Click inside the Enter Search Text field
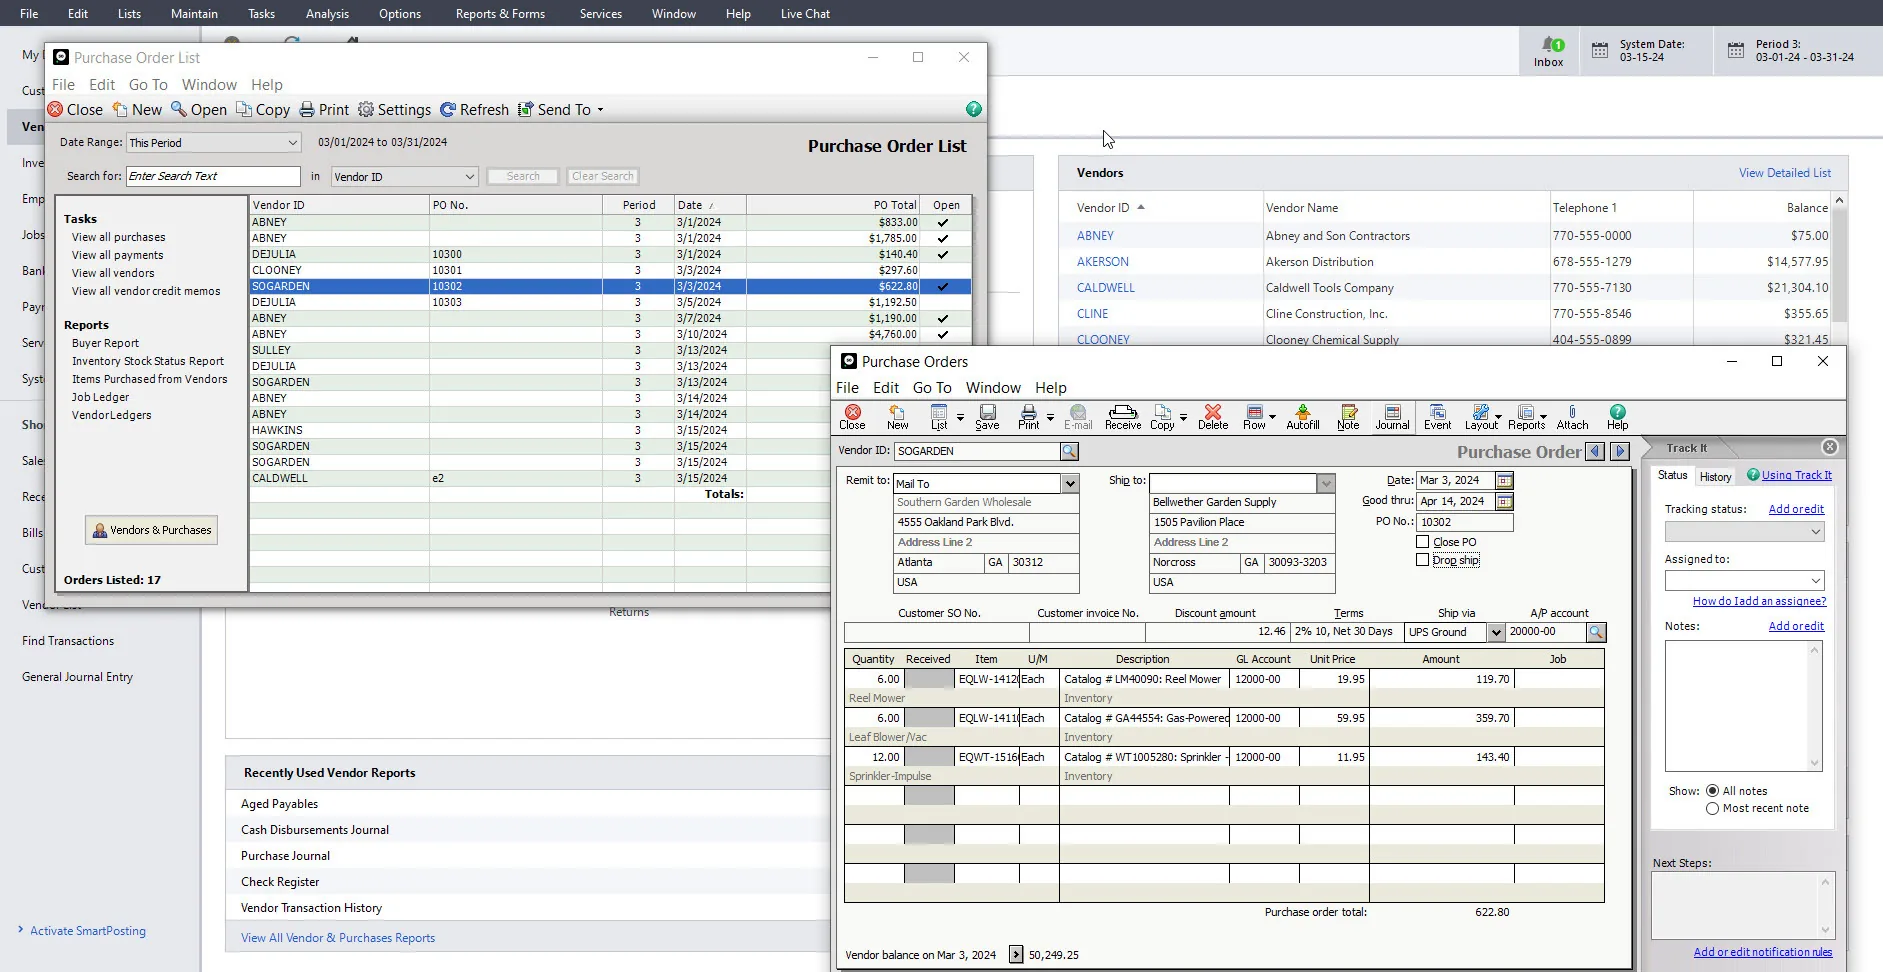Image resolution: width=1883 pixels, height=972 pixels. click(211, 176)
